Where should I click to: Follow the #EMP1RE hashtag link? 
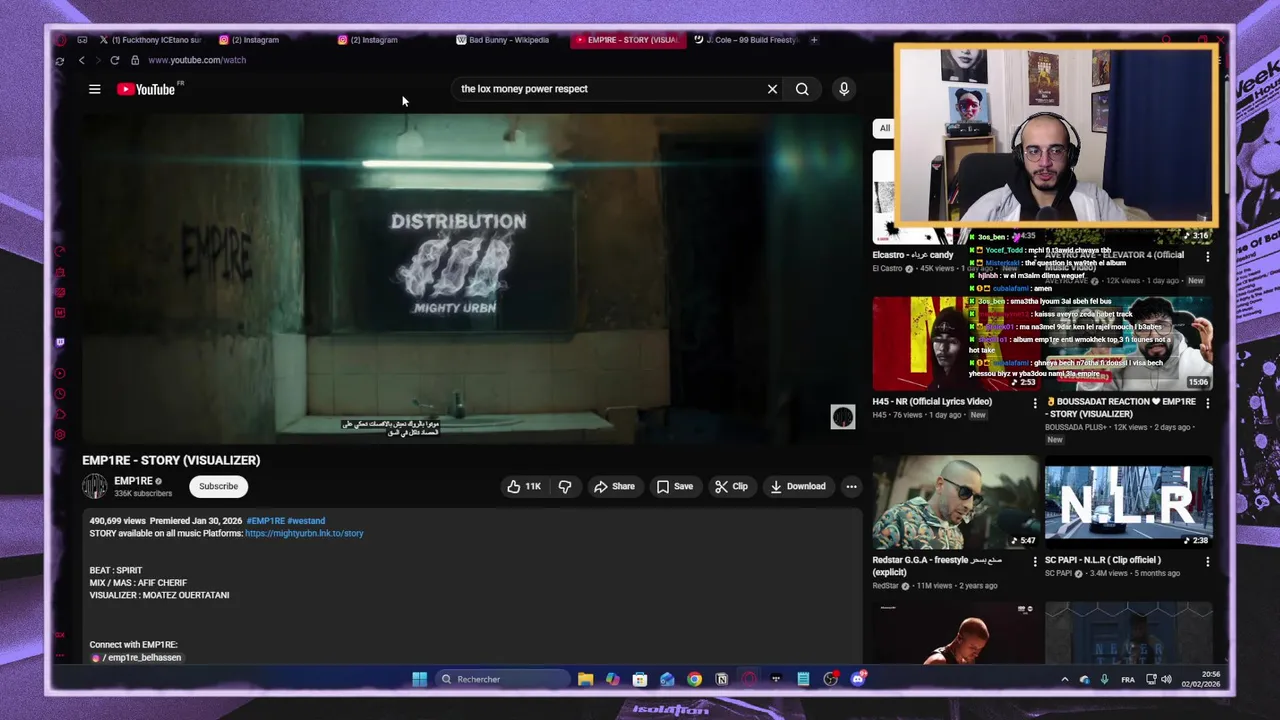[x=265, y=521]
